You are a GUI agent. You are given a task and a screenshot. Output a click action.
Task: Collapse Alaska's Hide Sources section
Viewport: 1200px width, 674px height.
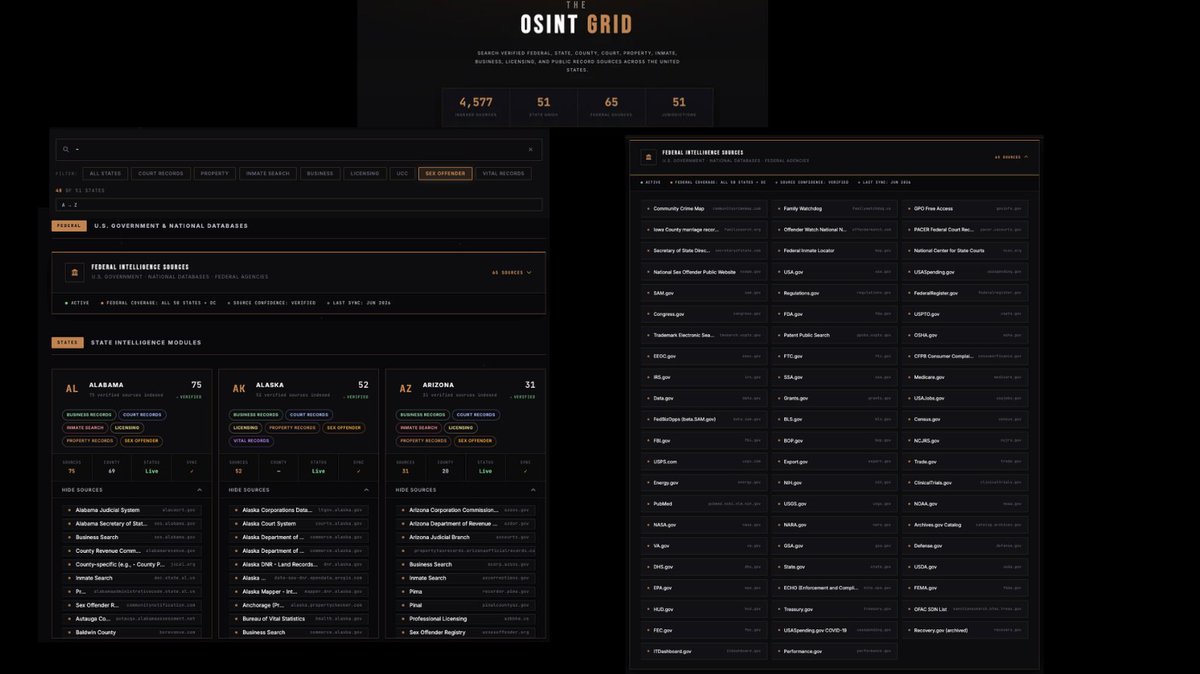click(299, 490)
